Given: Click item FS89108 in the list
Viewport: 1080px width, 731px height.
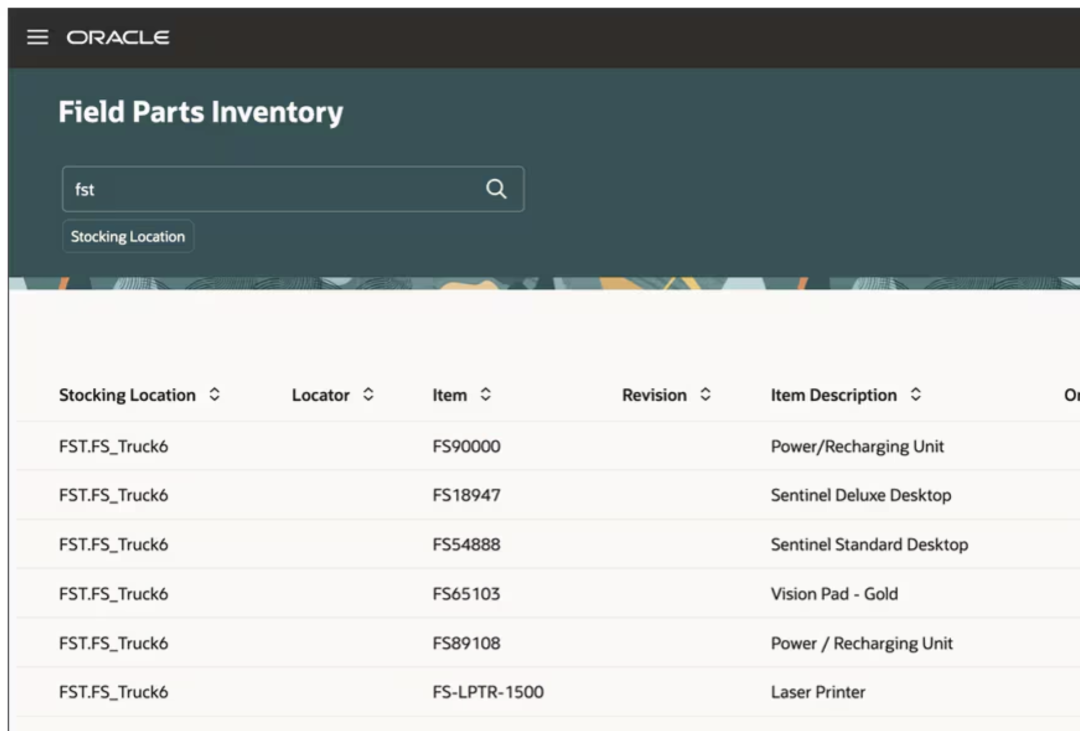Looking at the screenshot, I should pyautogui.click(x=466, y=643).
